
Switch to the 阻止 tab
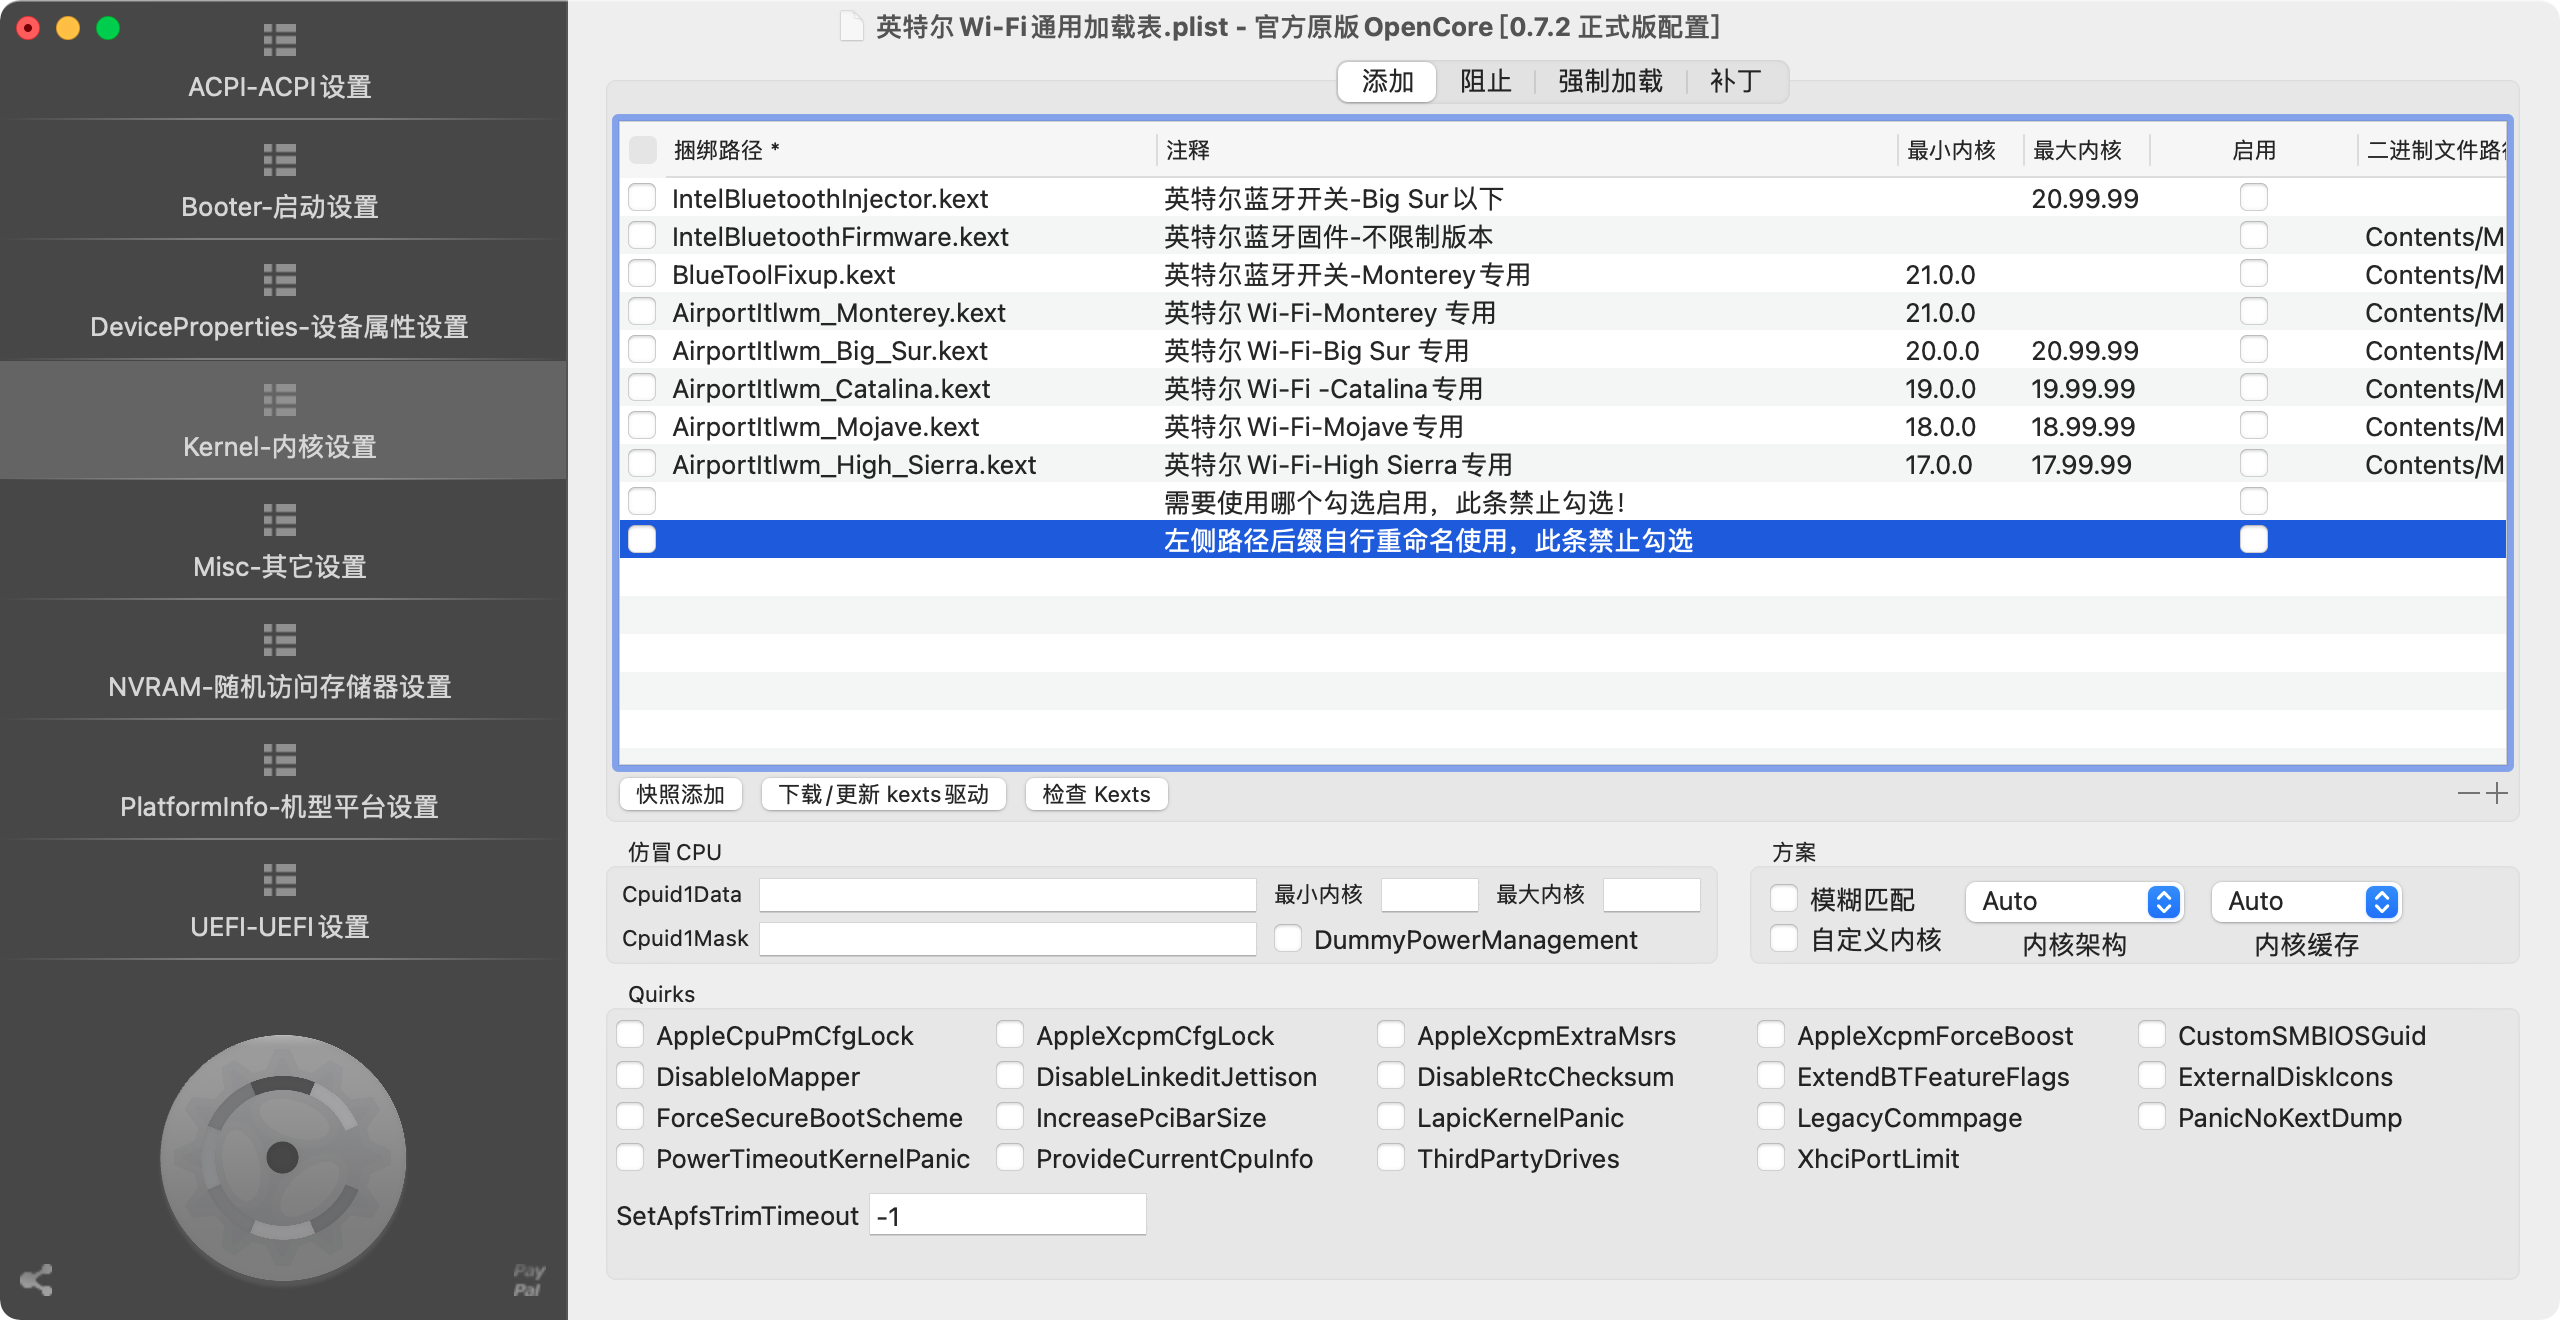pyautogui.click(x=1485, y=81)
